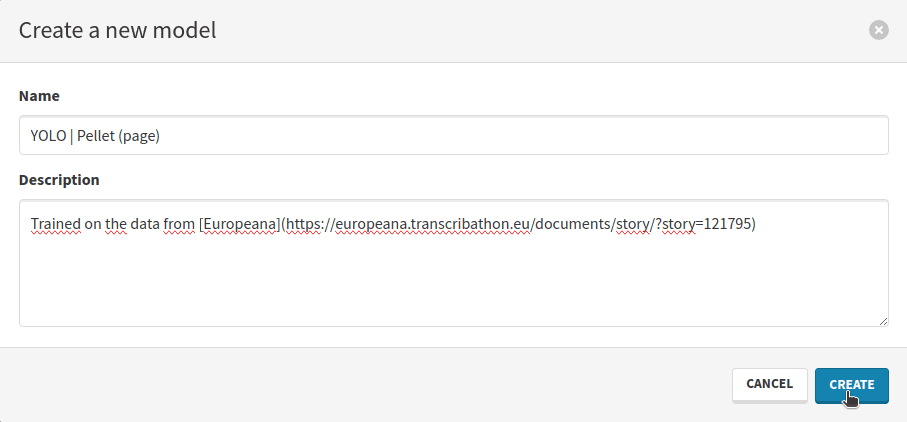Click the bracketed [Europeana] text

[239, 224]
